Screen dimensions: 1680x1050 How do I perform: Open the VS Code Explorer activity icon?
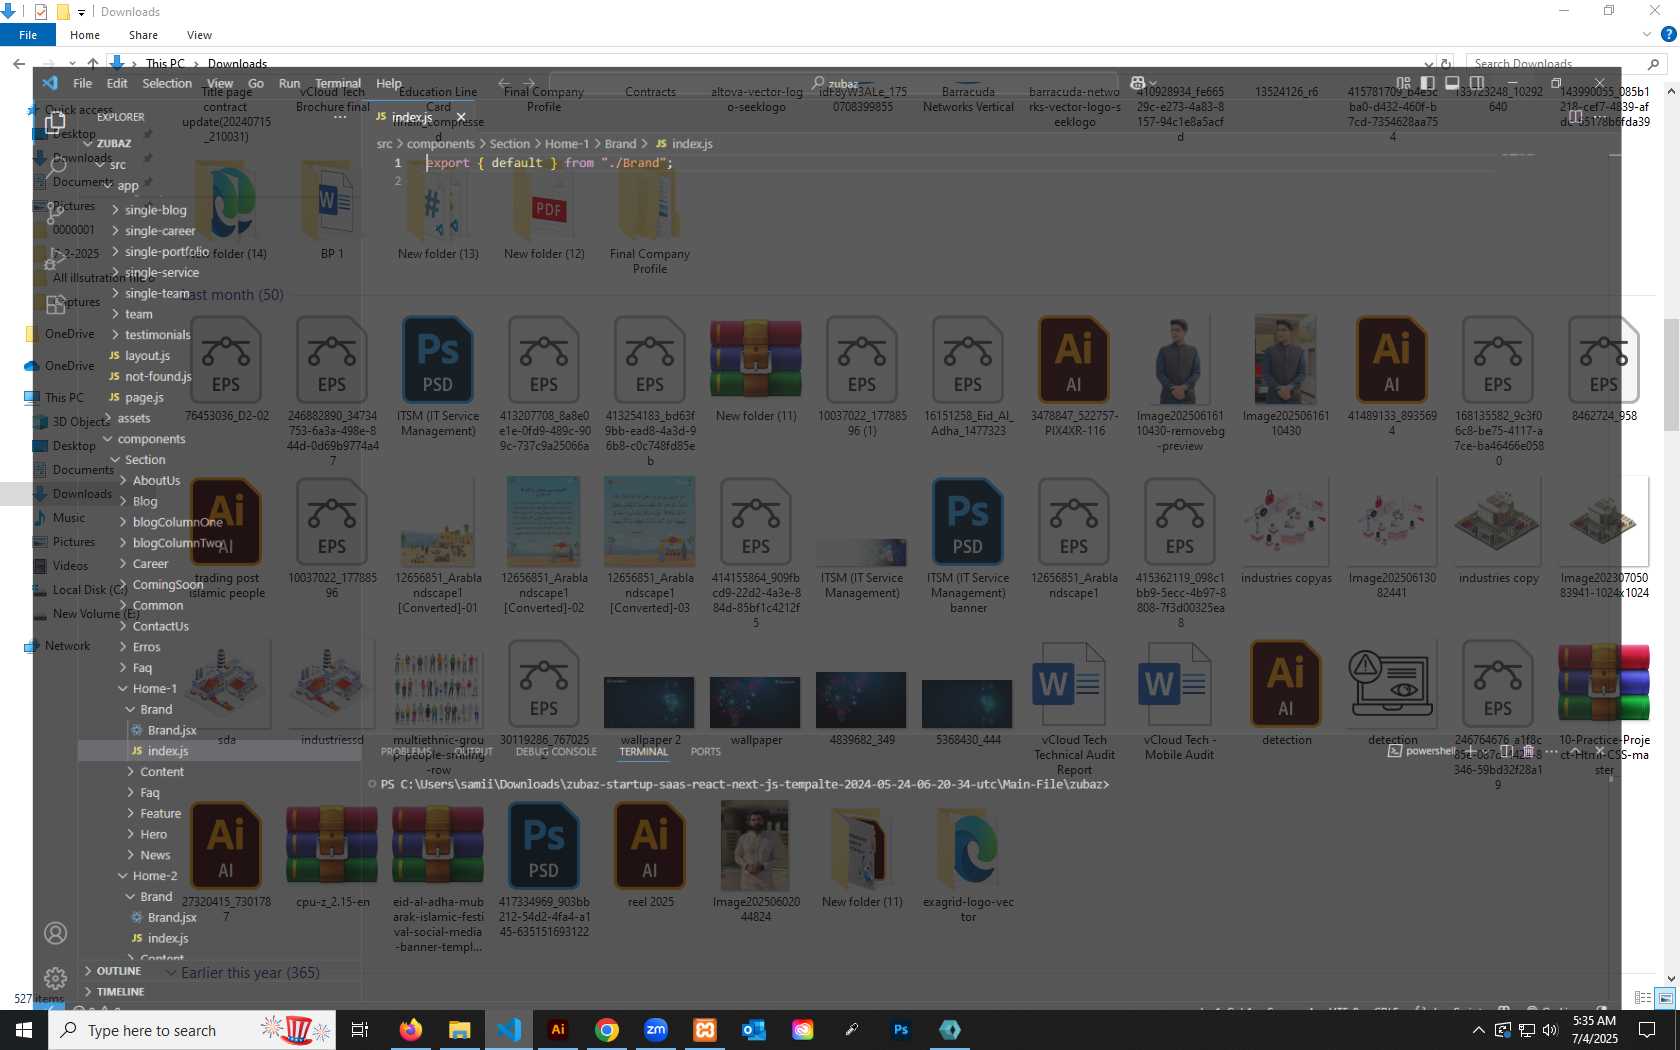pos(55,122)
